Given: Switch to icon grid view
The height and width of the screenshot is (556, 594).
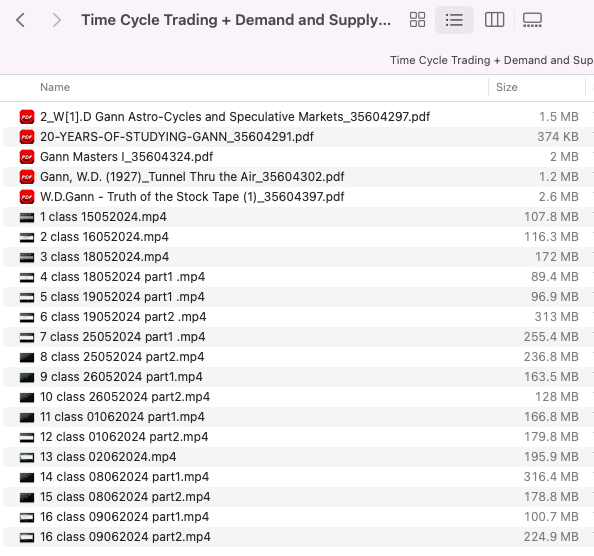Looking at the screenshot, I should point(417,20).
